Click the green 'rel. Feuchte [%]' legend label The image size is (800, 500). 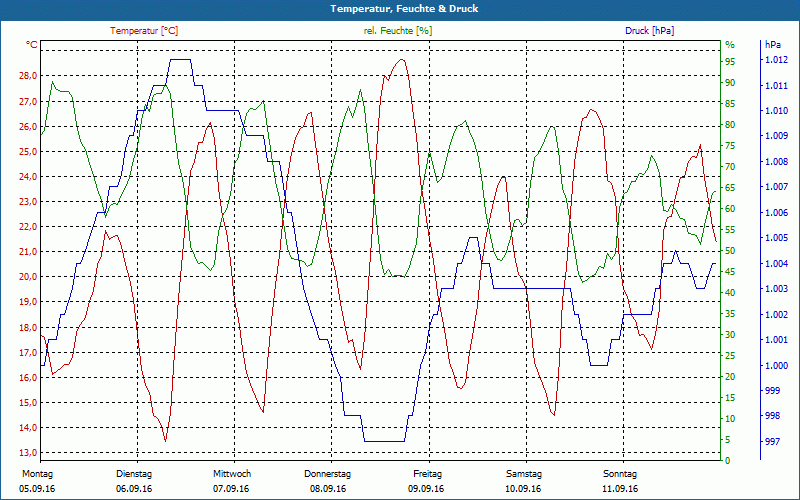pyautogui.click(x=398, y=31)
